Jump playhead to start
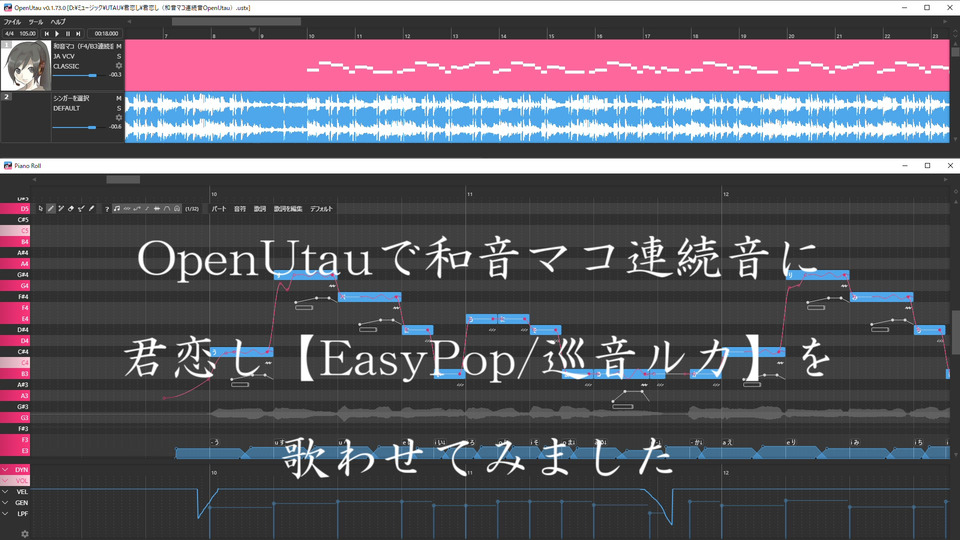The height and width of the screenshot is (540, 960). 47,34
